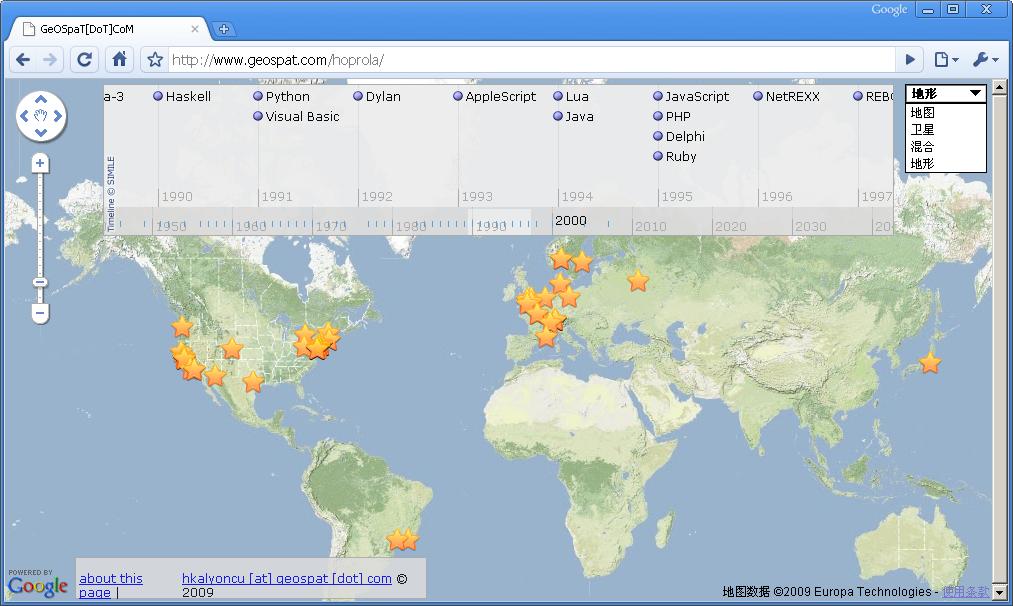Click the map zoom slider handle
The height and width of the screenshot is (606, 1013).
[40, 282]
